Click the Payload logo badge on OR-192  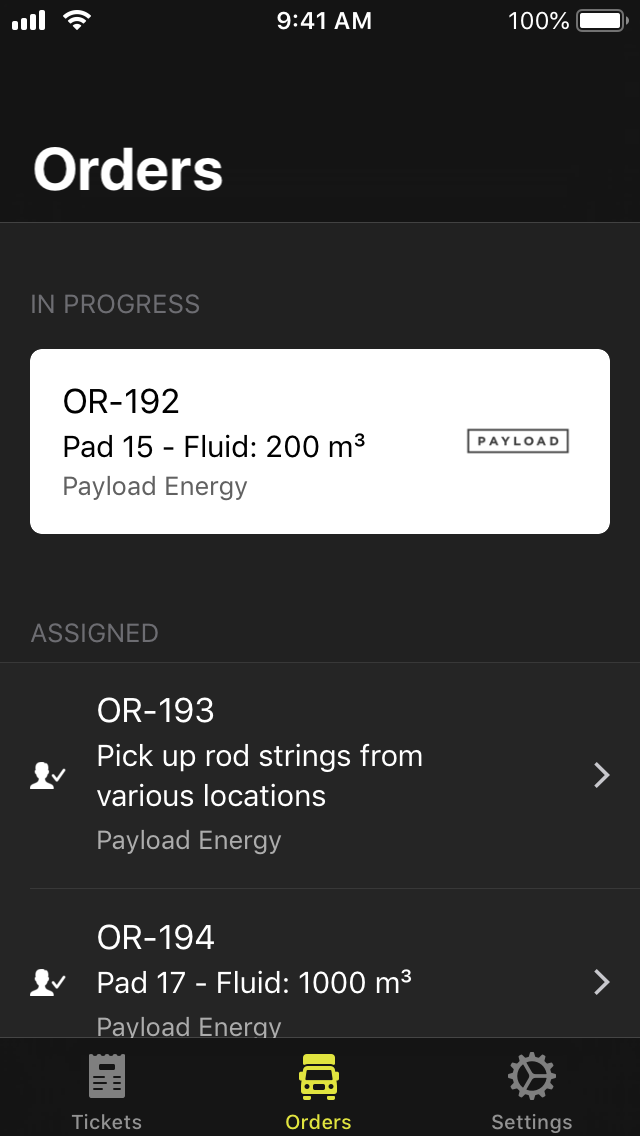pyautogui.click(x=518, y=440)
